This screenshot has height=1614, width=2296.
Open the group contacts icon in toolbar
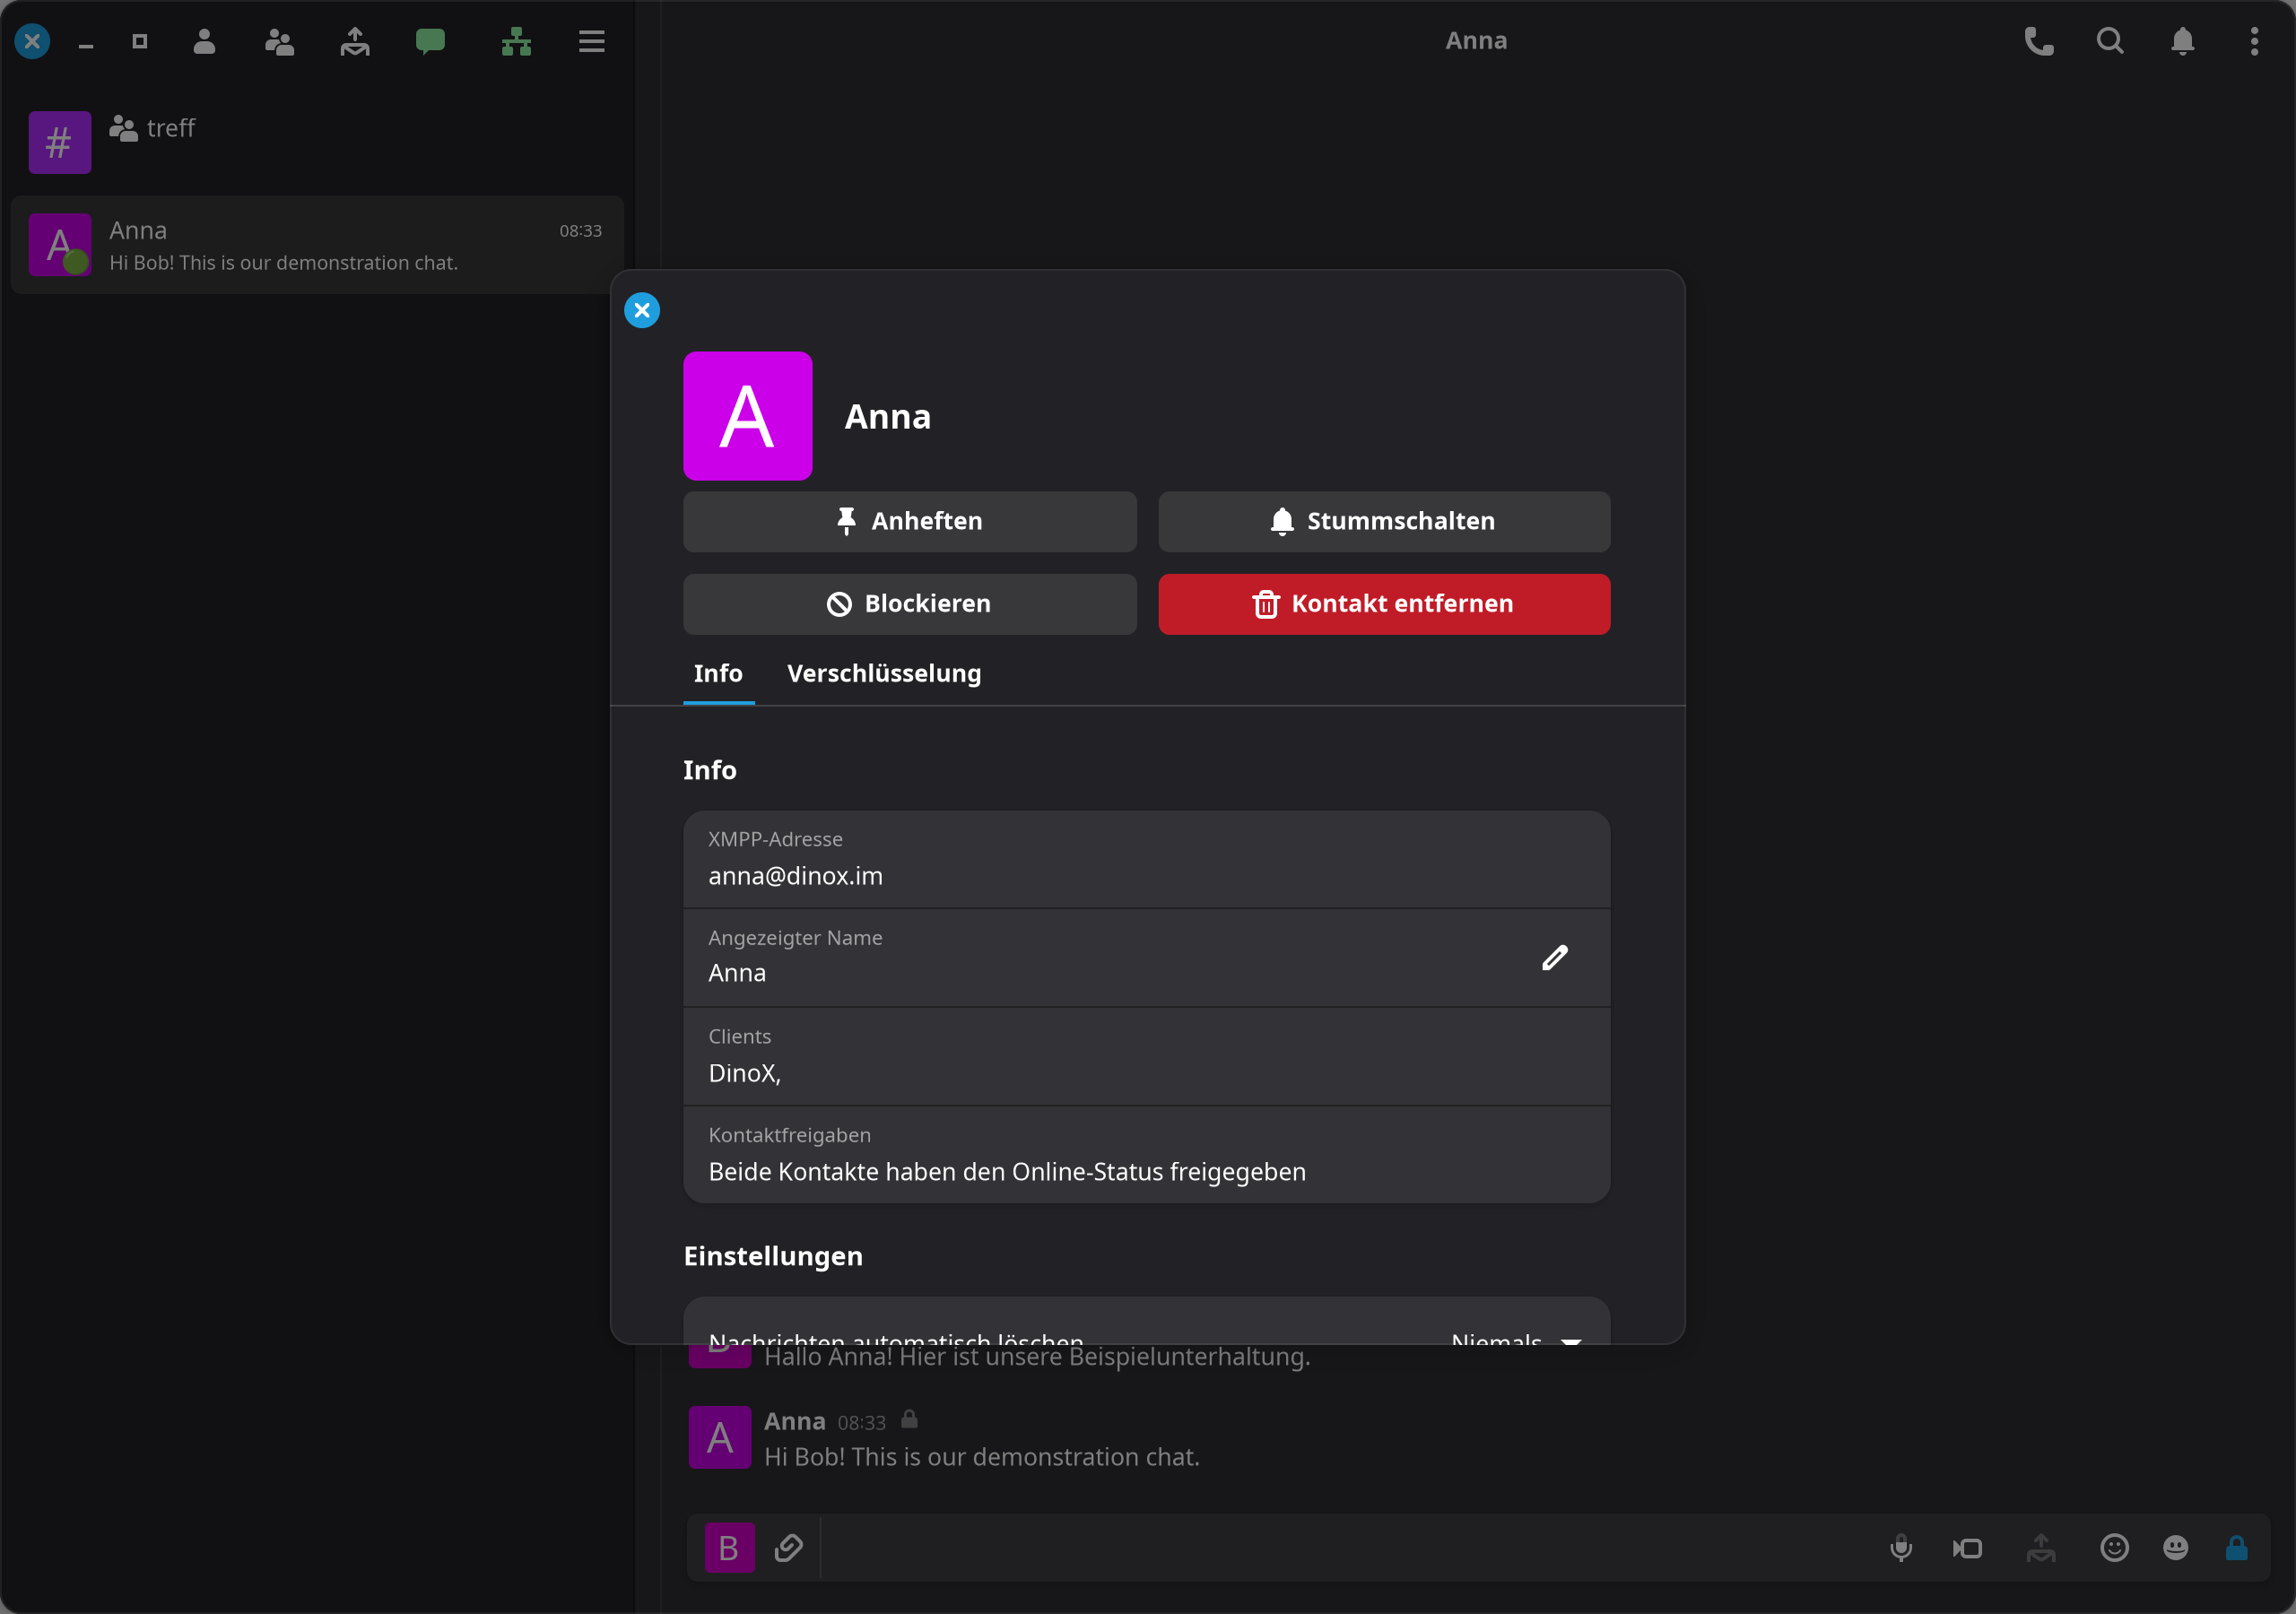click(x=279, y=41)
